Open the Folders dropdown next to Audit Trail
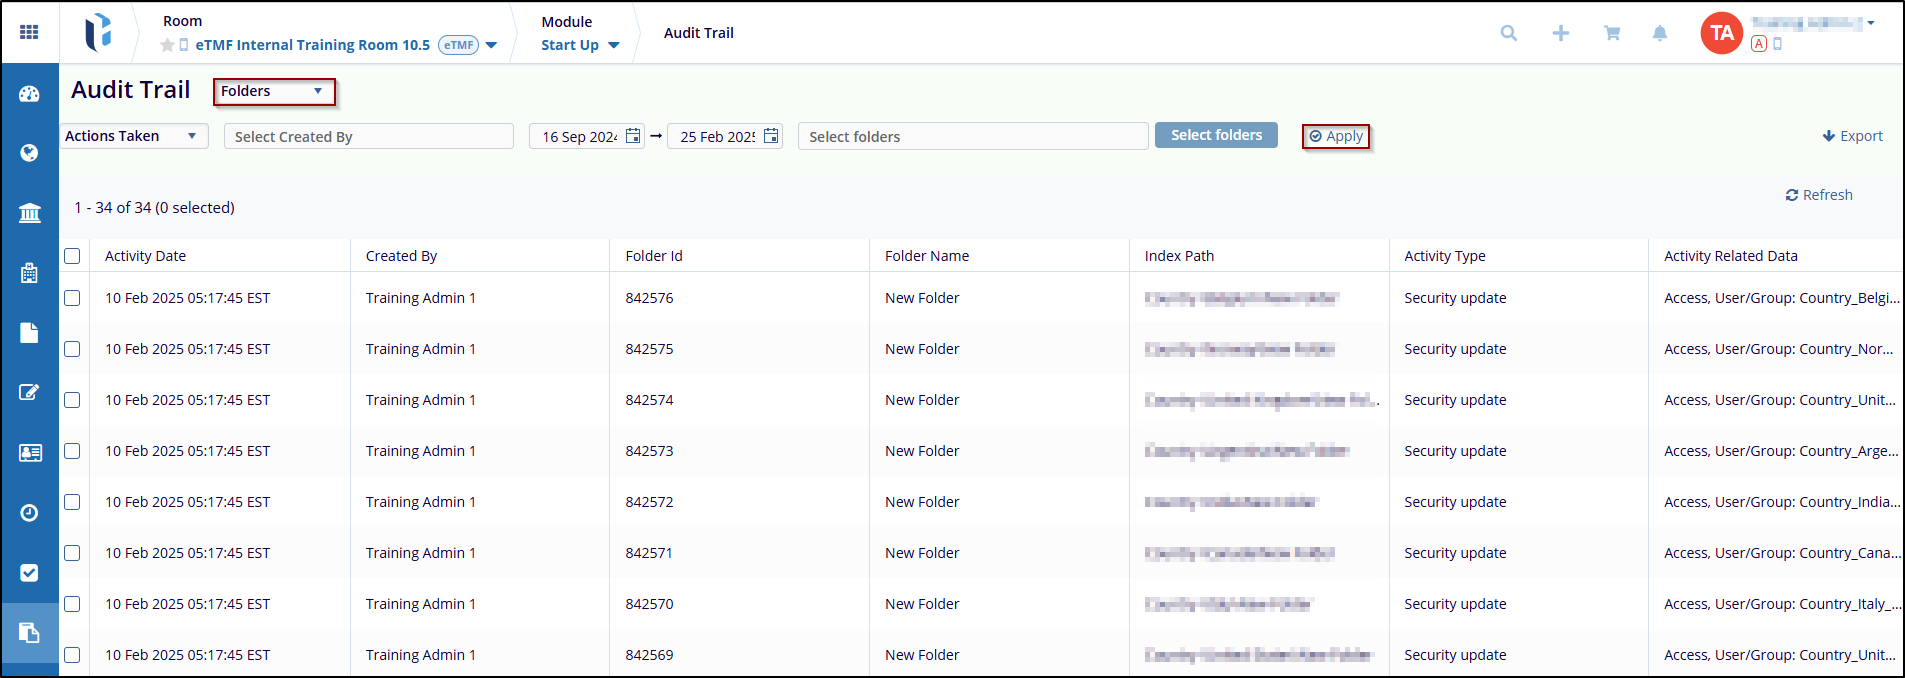This screenshot has width=1905, height=678. click(x=273, y=91)
